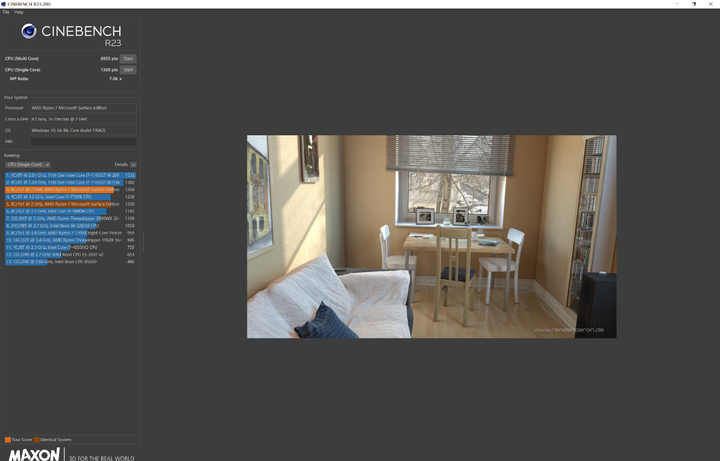Expand the Details dropdown arrow
The image size is (720, 461).
point(133,164)
